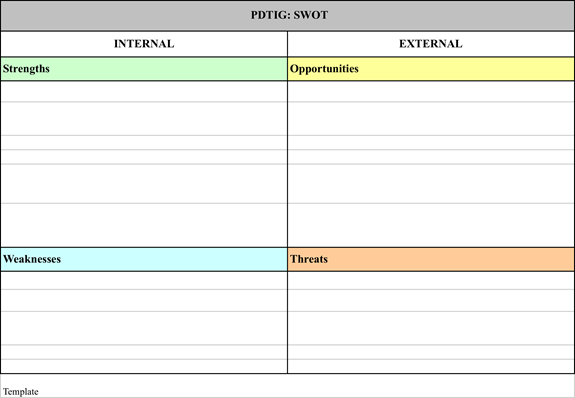Select the first empty row under Strengths
Screen dimensions: 575x398
(144, 91)
